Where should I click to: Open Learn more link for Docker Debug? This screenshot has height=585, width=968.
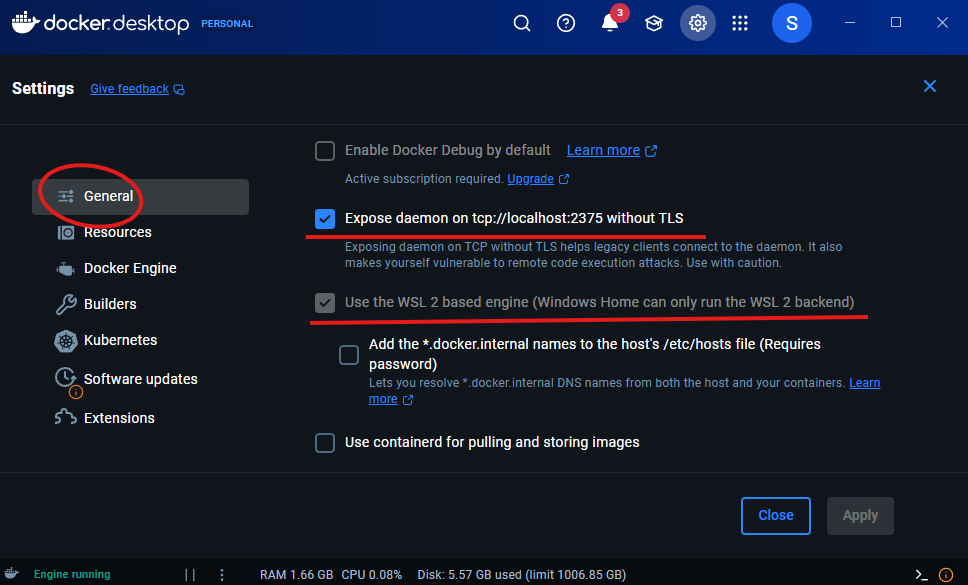(x=603, y=151)
